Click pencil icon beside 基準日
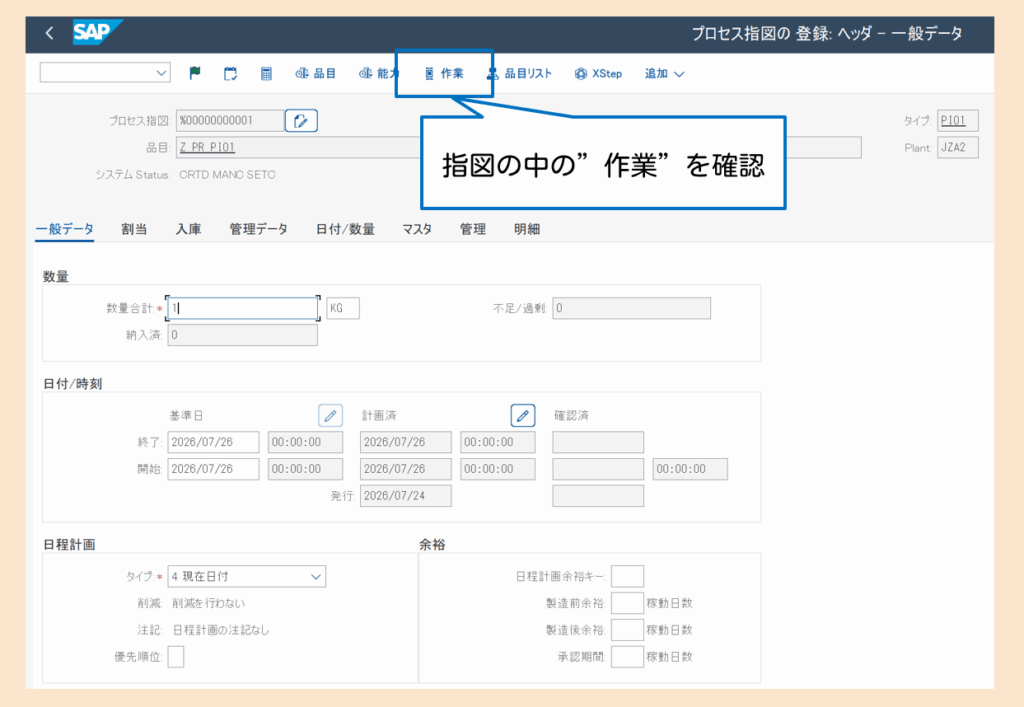This screenshot has height=707, width=1024. tap(330, 415)
